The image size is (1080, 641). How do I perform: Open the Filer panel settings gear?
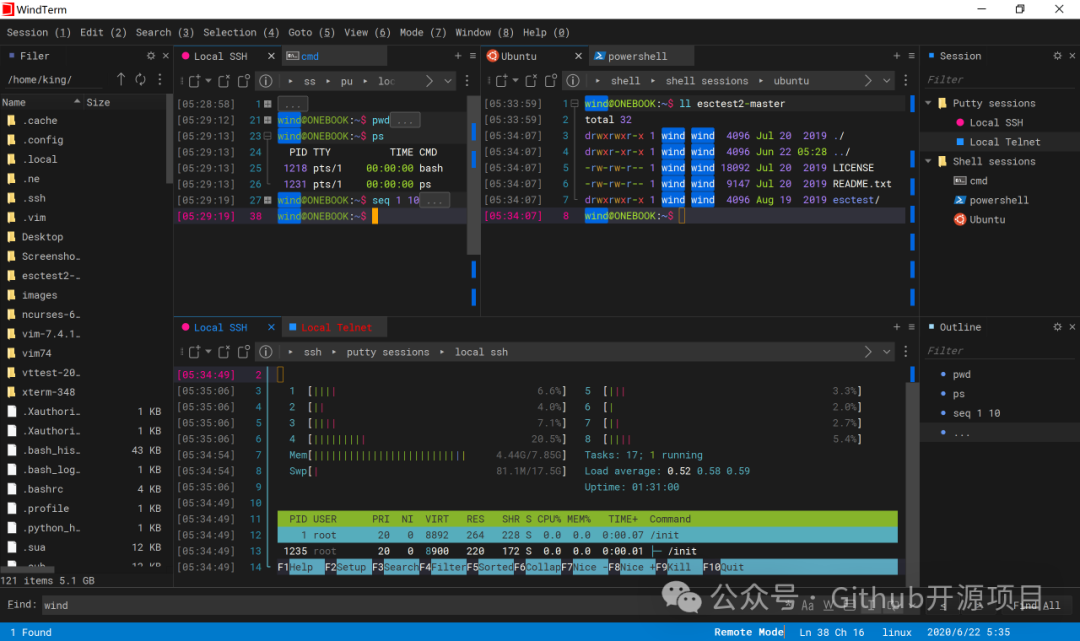point(151,56)
